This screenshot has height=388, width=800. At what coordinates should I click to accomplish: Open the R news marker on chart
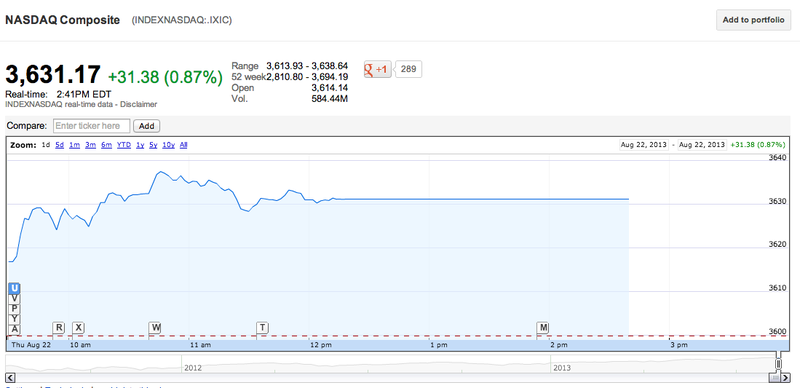click(x=59, y=327)
